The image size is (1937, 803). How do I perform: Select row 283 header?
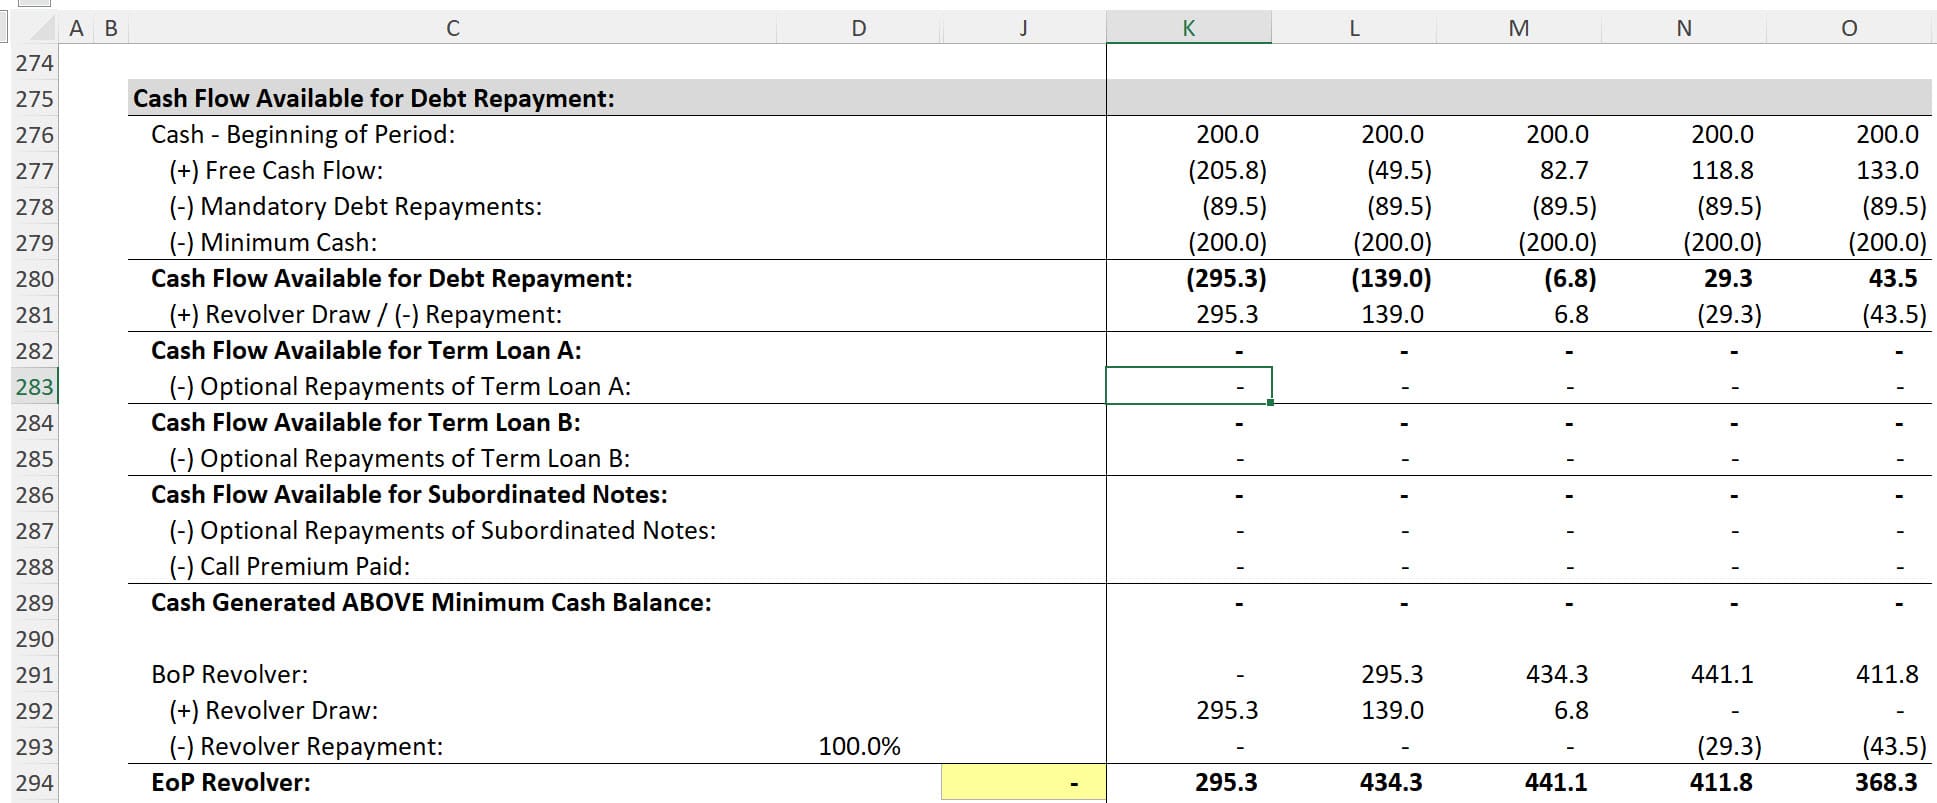click(34, 387)
